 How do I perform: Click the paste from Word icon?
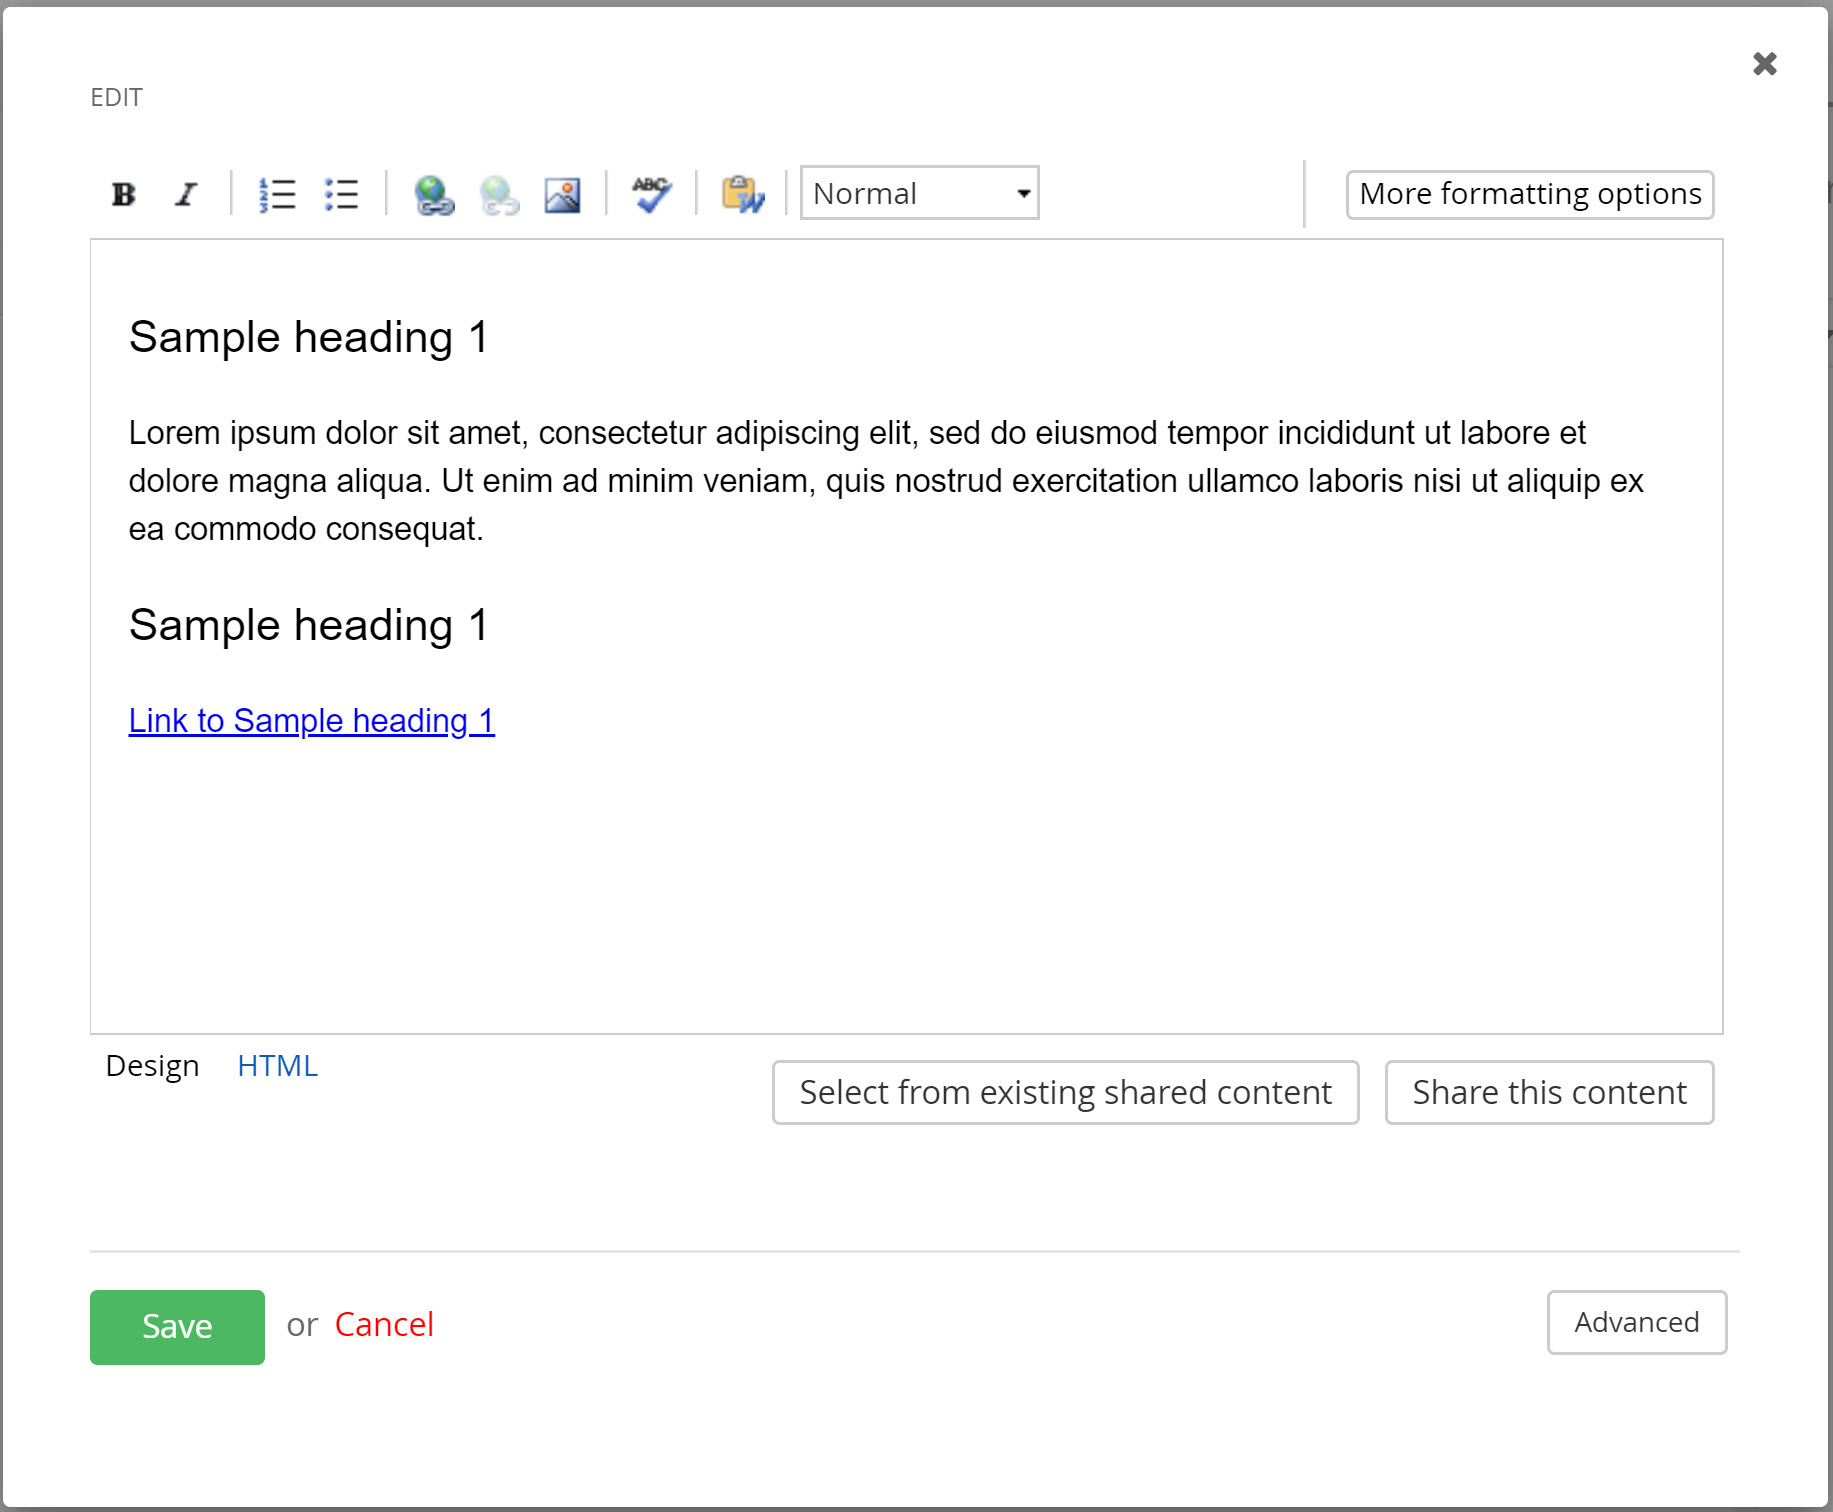pyautogui.click(x=742, y=194)
